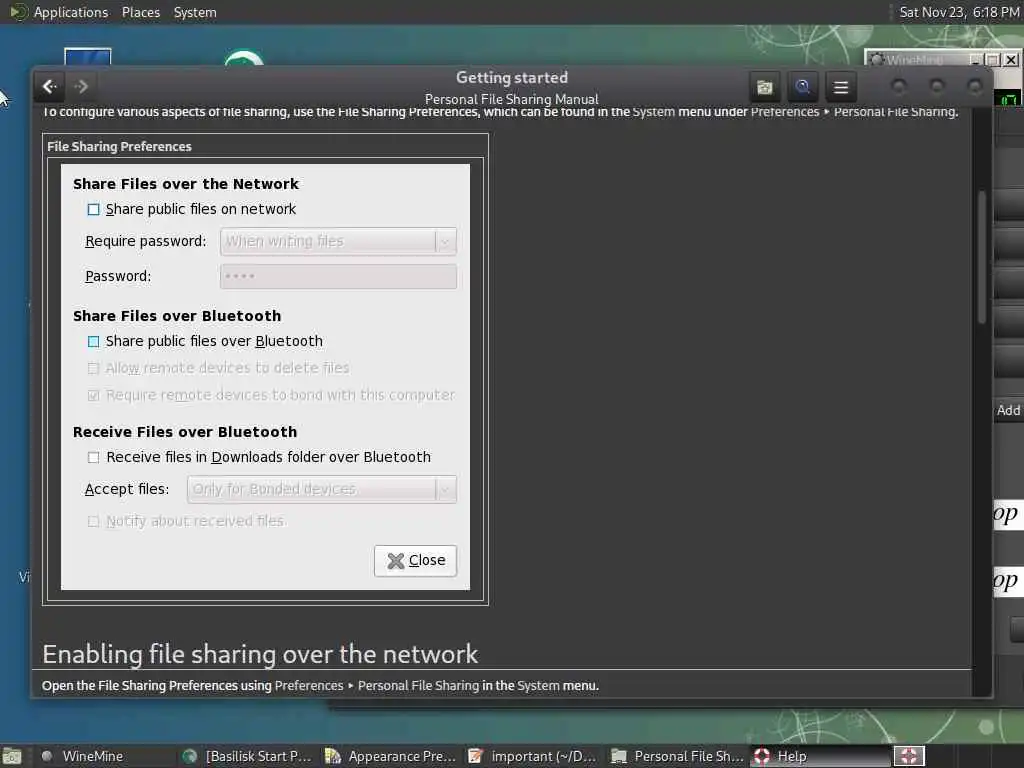The height and width of the screenshot is (768, 1024).
Task: Open the Applications menu
Action: point(71,12)
